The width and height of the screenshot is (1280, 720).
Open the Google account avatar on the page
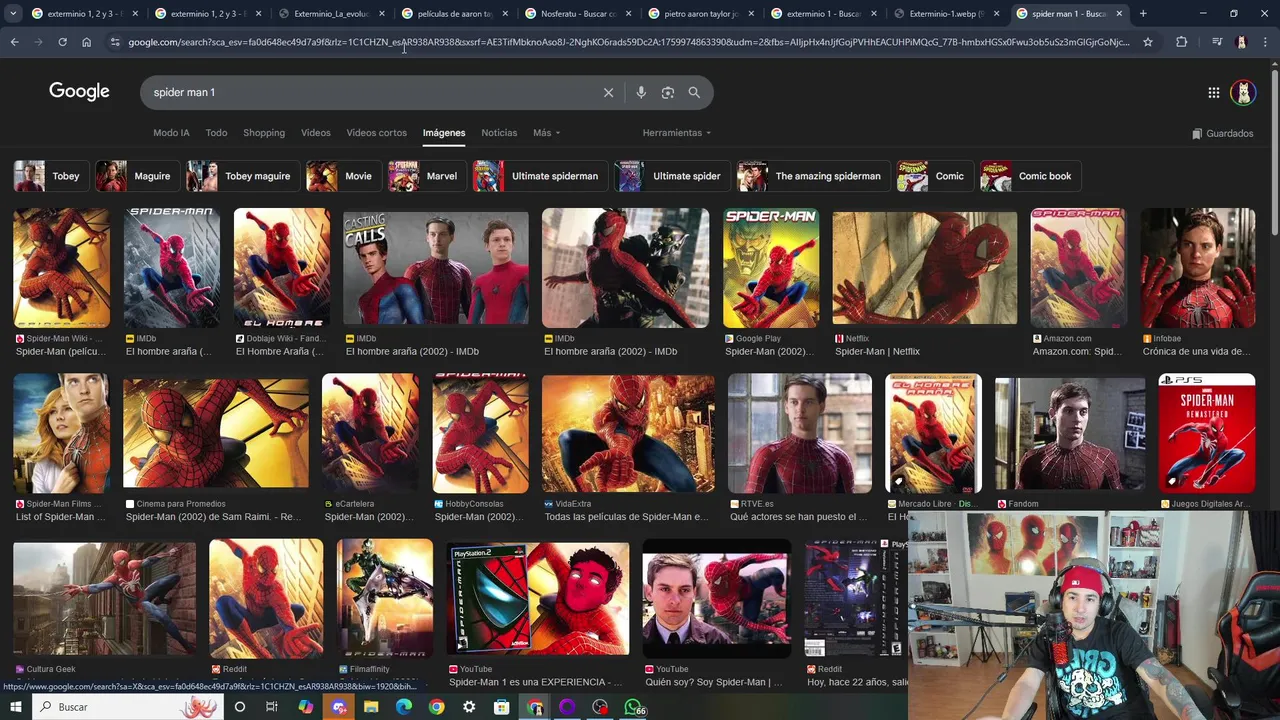pos(1243,92)
